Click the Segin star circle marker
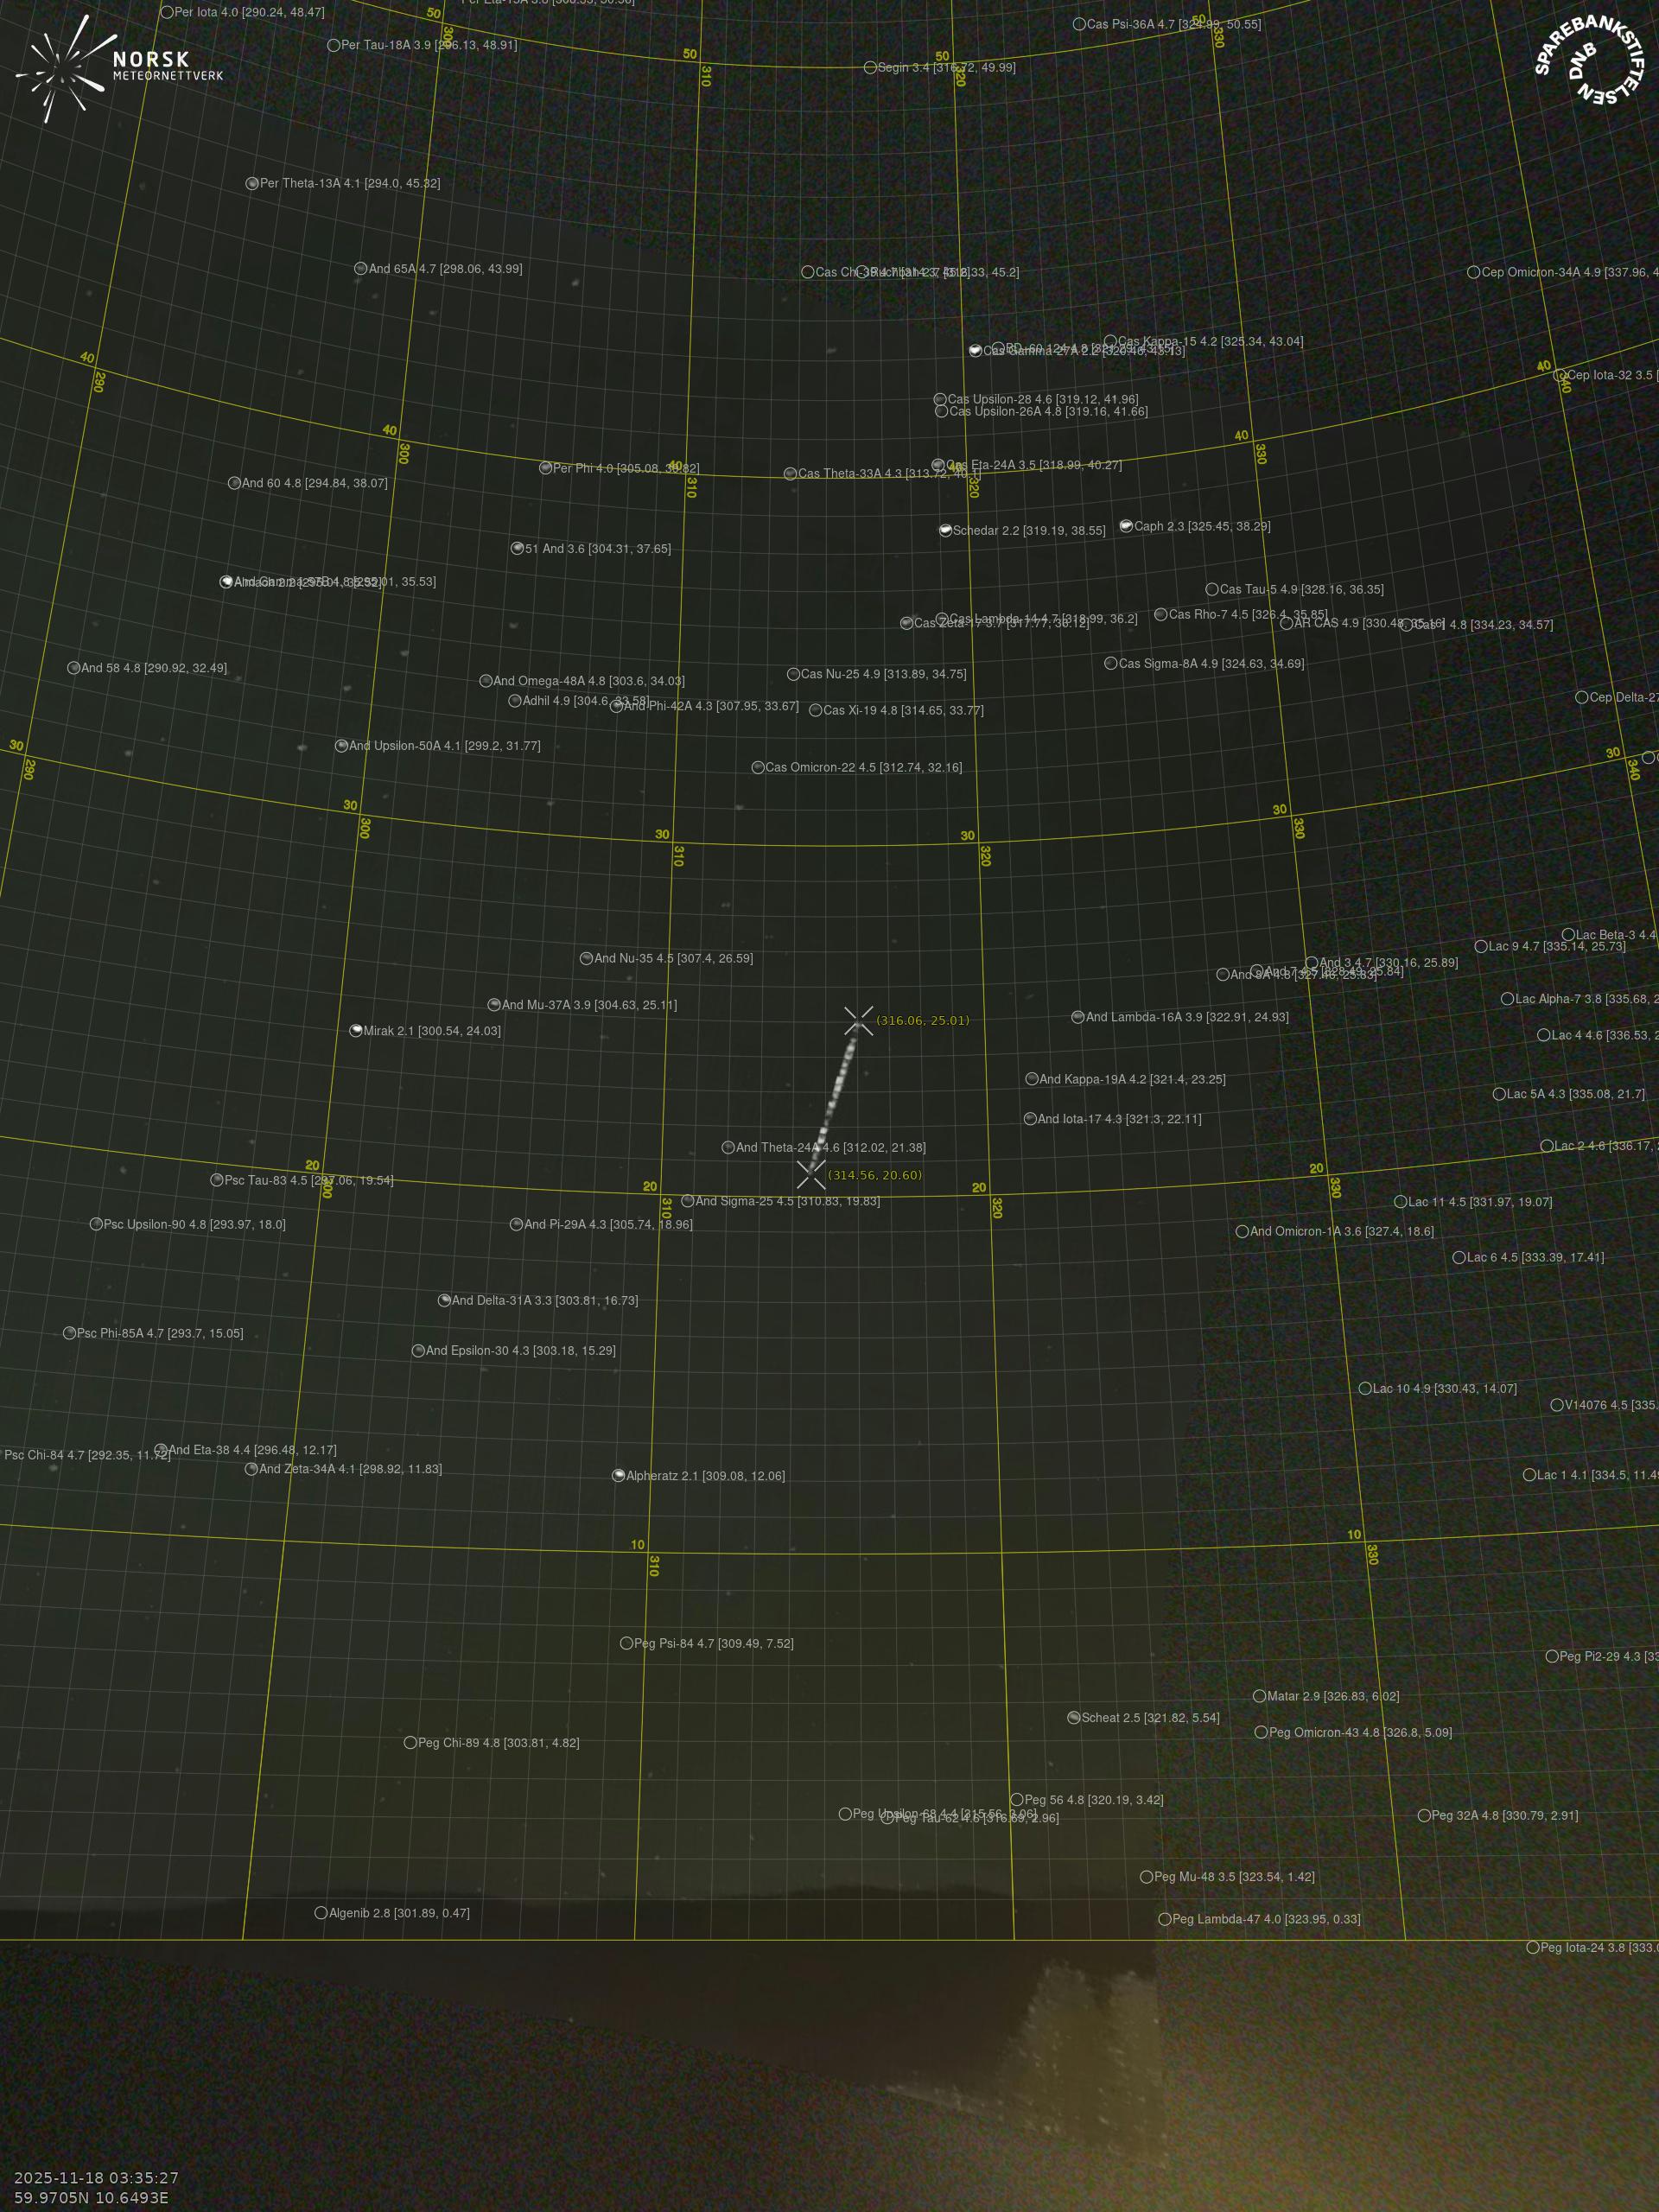Image resolution: width=1659 pixels, height=2212 pixels. click(x=870, y=68)
